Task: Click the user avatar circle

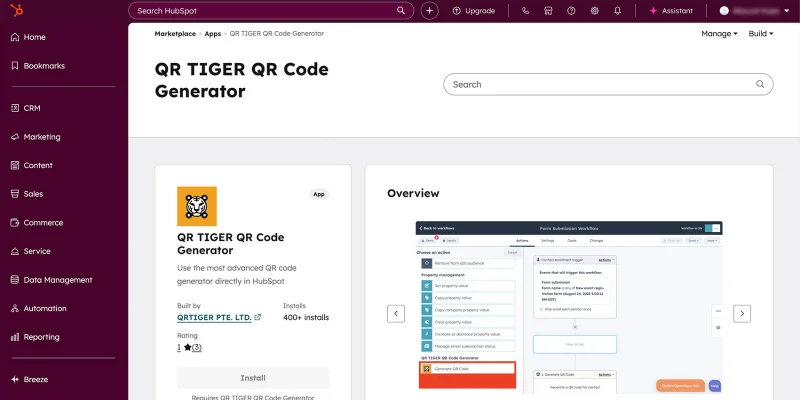Action: (x=724, y=11)
